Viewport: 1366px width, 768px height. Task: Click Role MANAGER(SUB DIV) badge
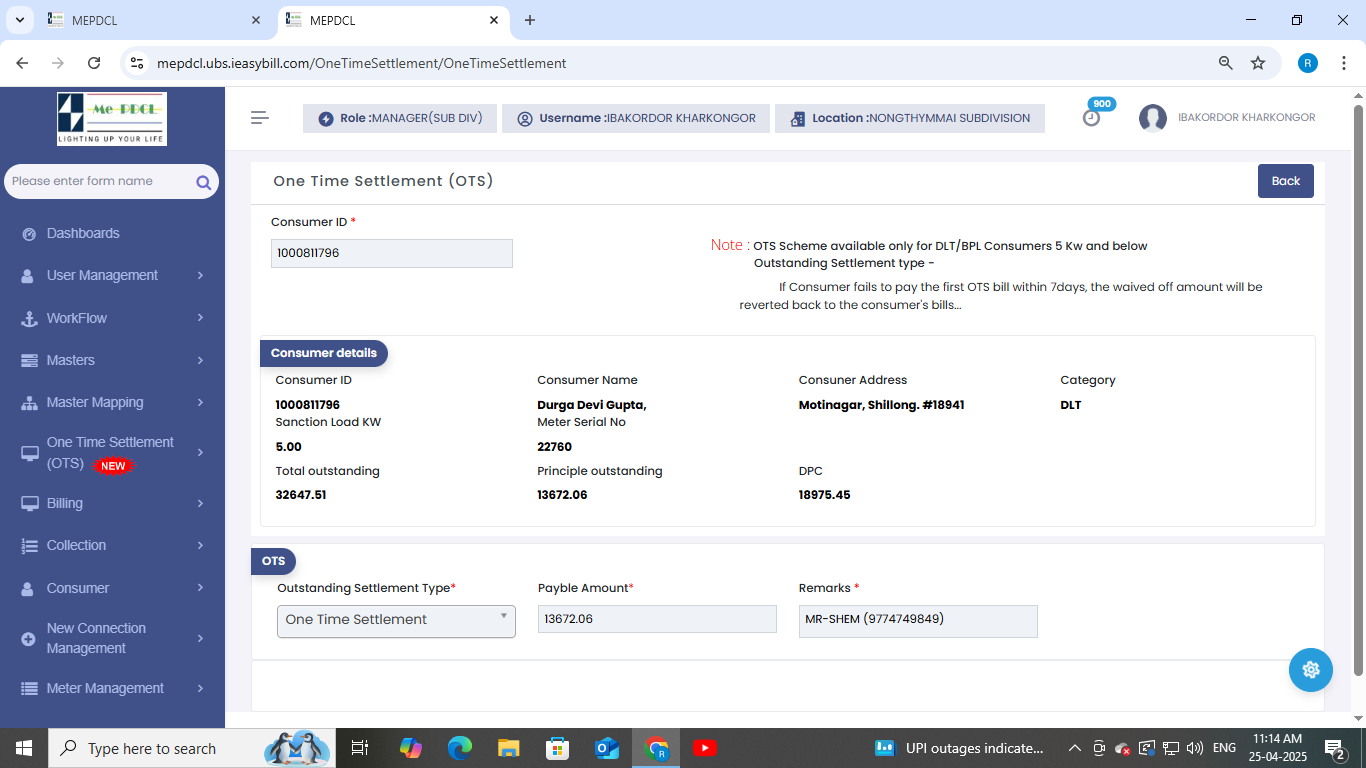tap(400, 118)
